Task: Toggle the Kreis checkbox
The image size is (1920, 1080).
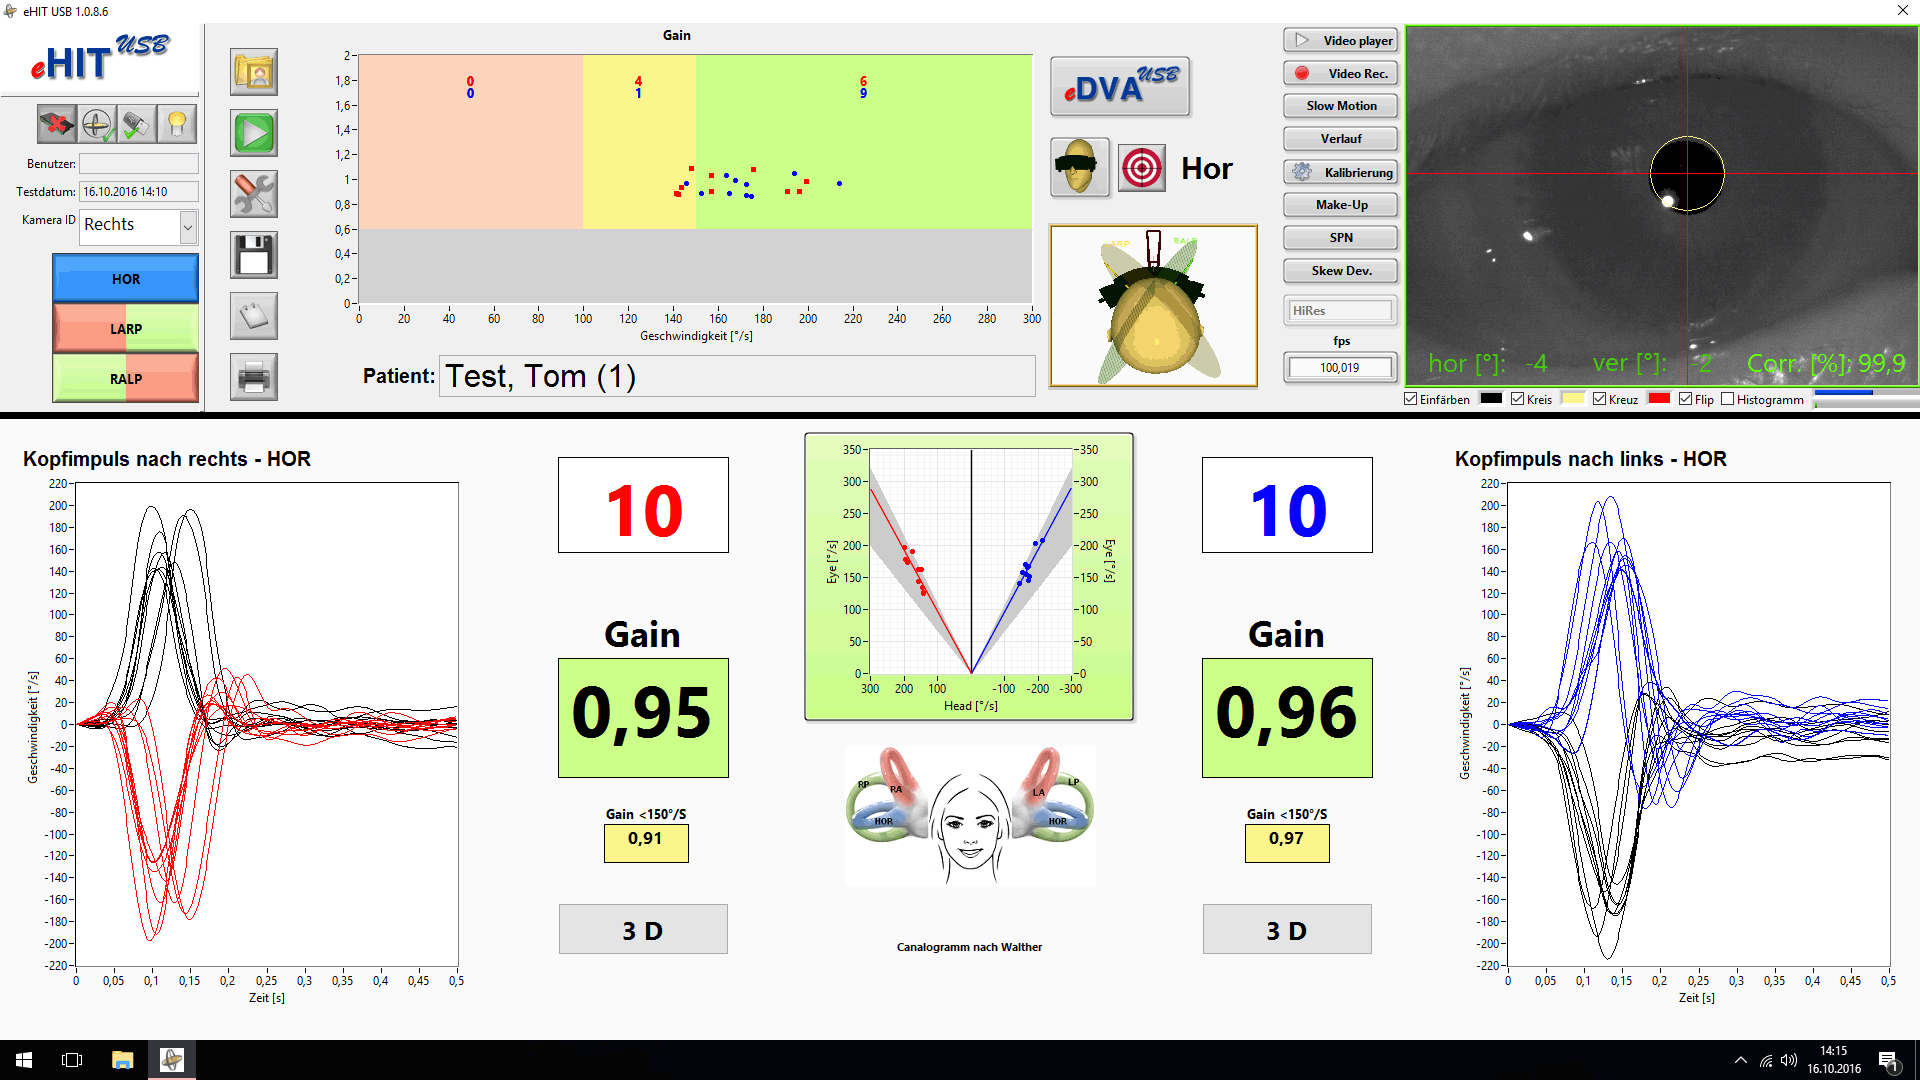Action: tap(1518, 399)
